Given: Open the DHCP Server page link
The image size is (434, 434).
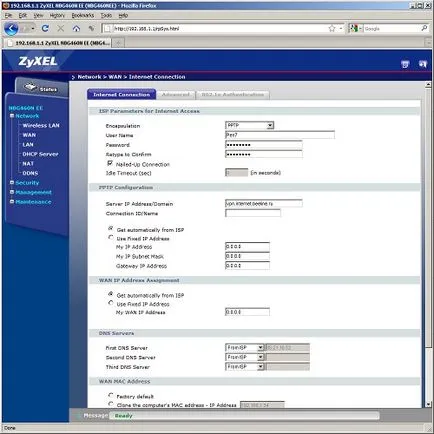Looking at the screenshot, I should coord(40,154).
